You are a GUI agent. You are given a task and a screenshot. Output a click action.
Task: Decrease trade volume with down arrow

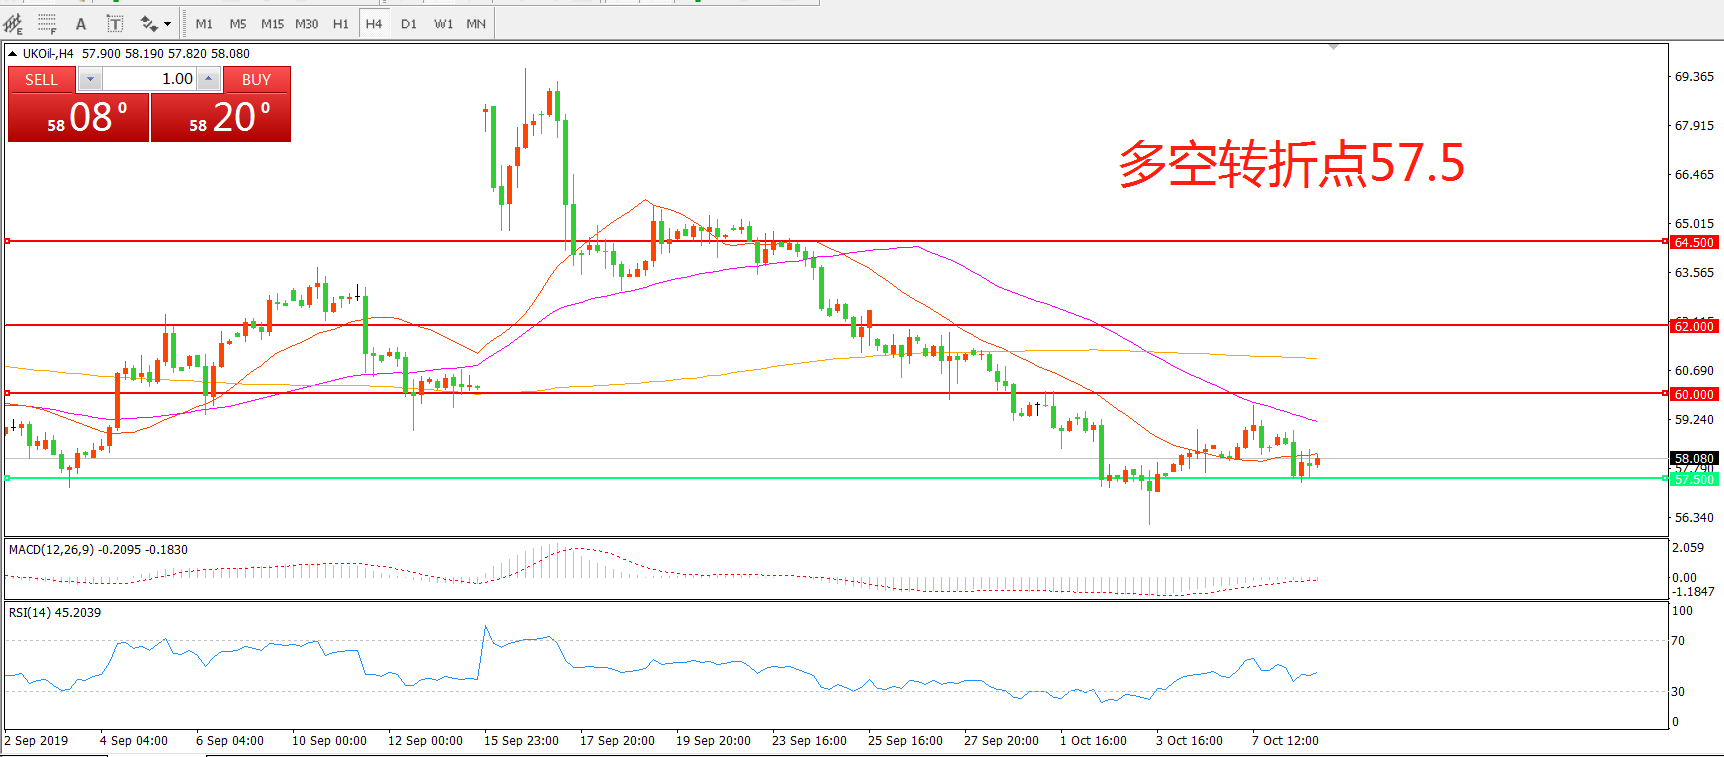pos(90,79)
